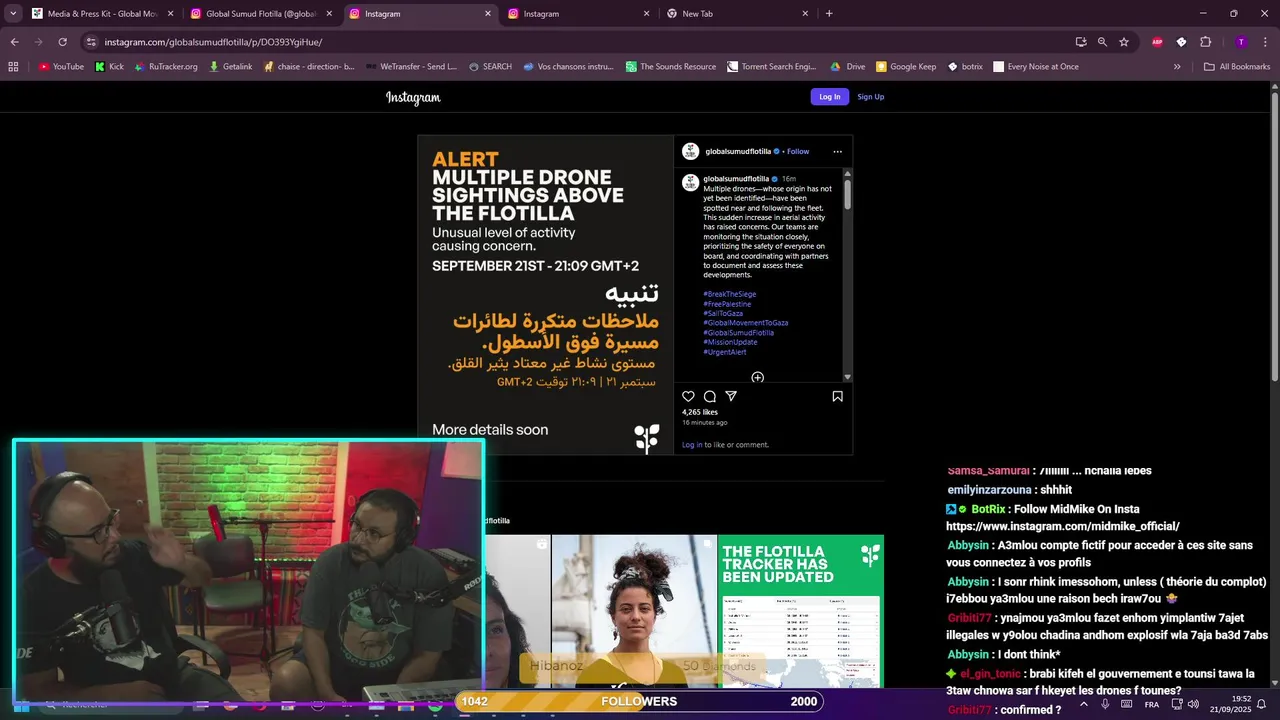Click the FRA keyboard language indicator
This screenshot has width=1280, height=720.
click(1152, 705)
